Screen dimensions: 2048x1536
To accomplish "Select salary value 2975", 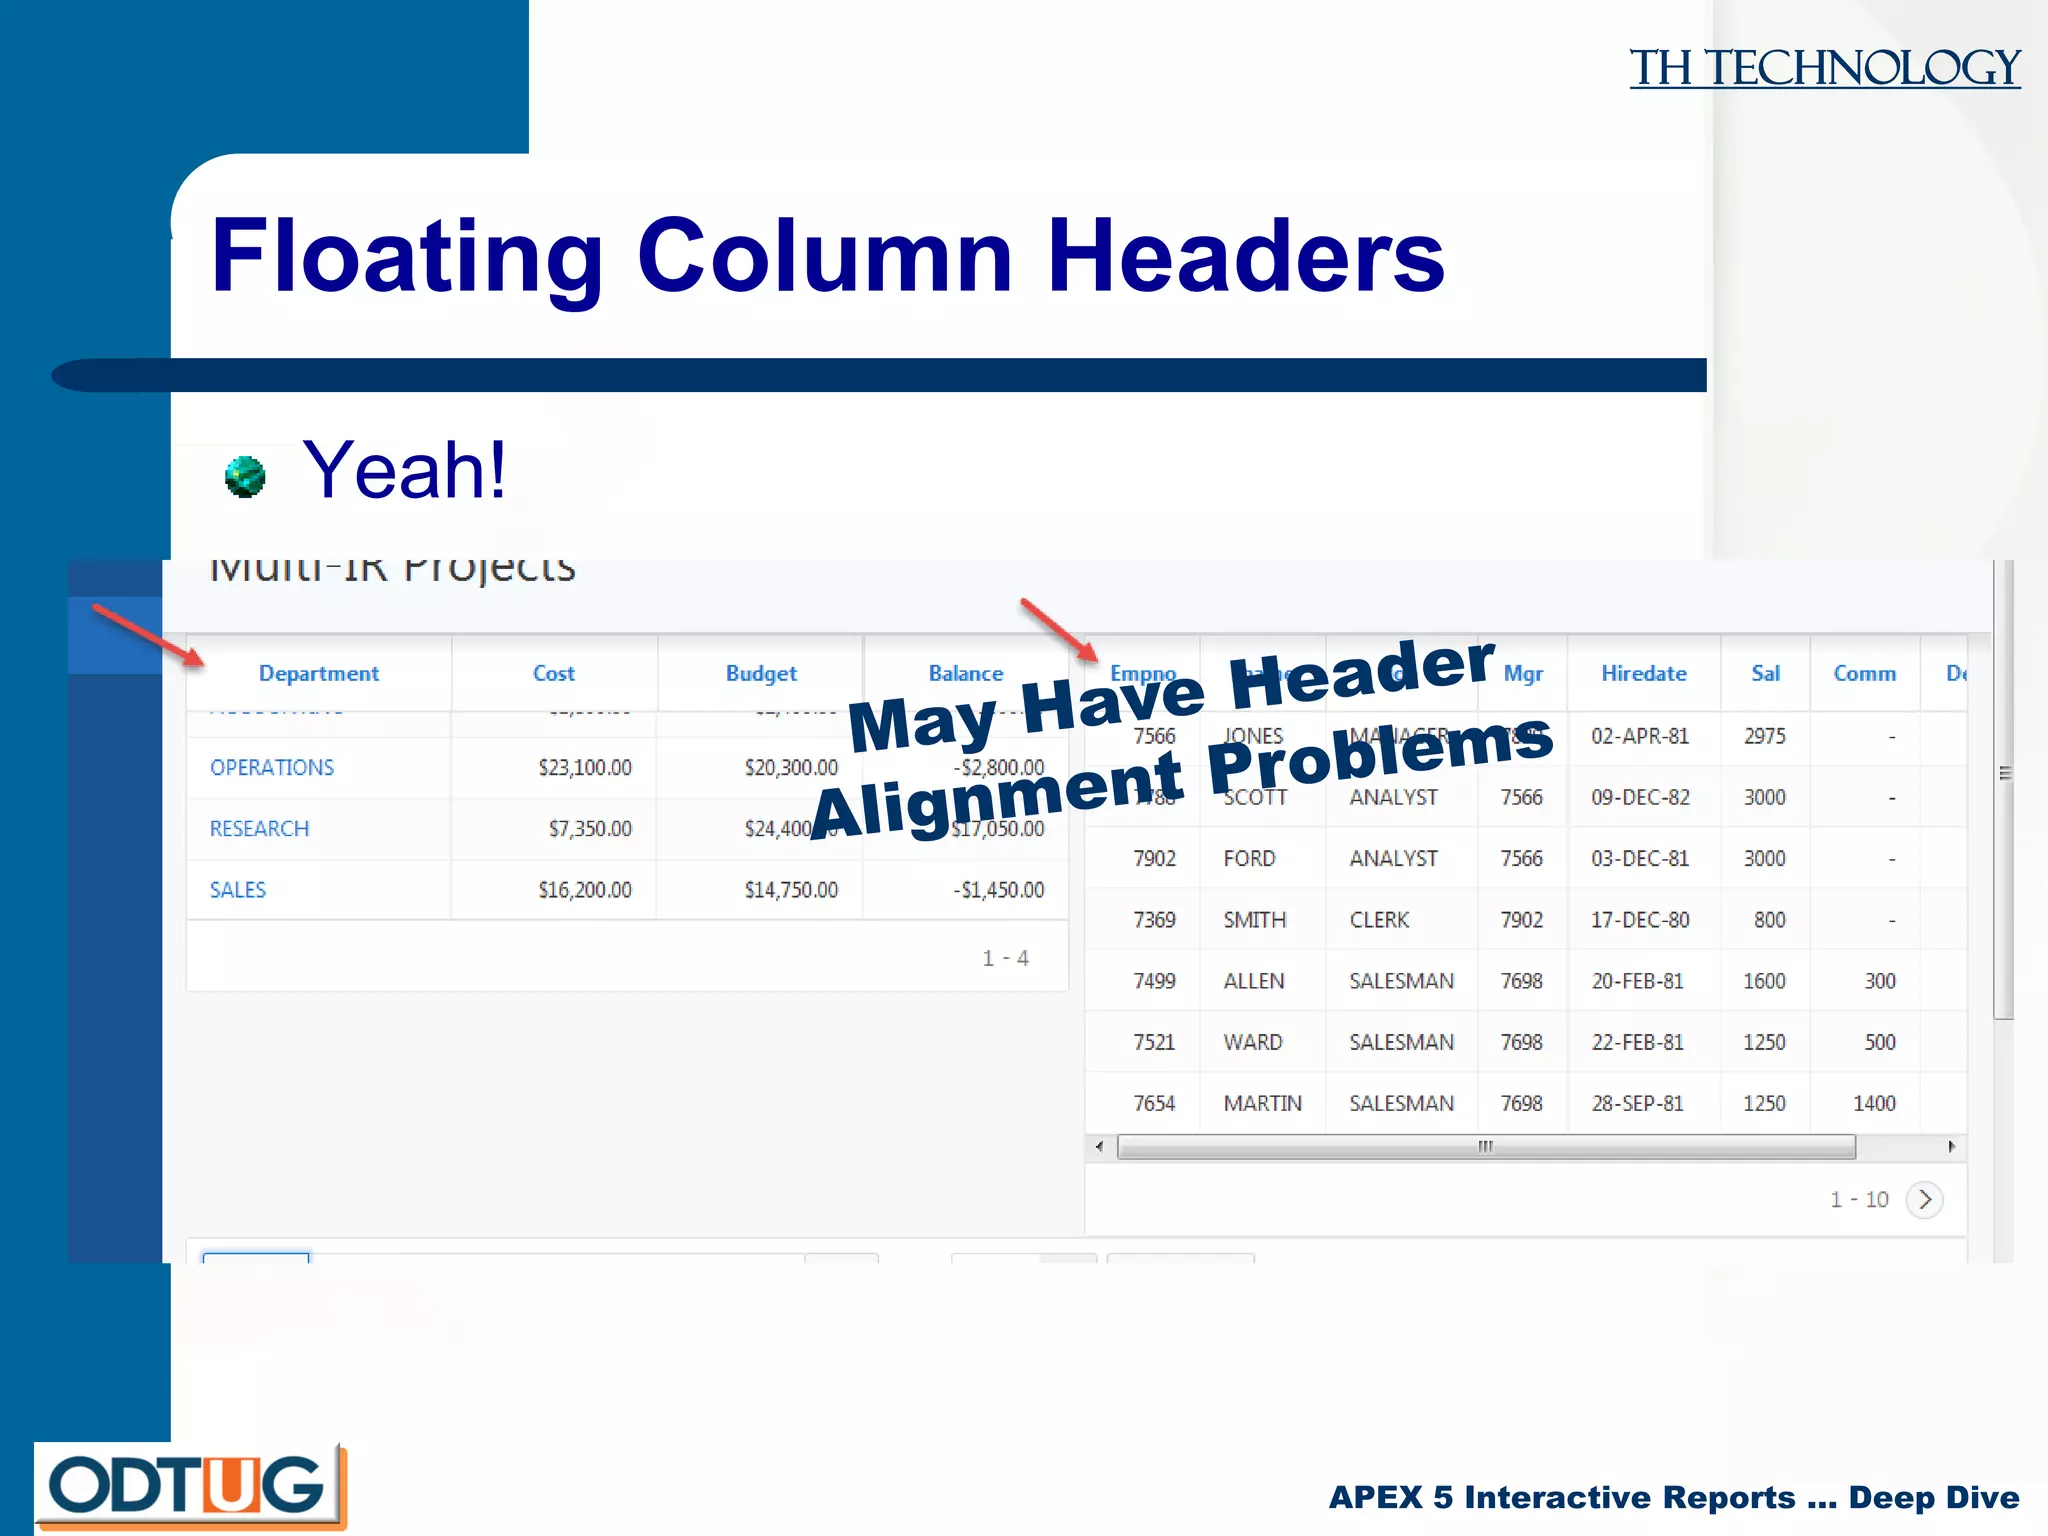I will pos(1765,737).
